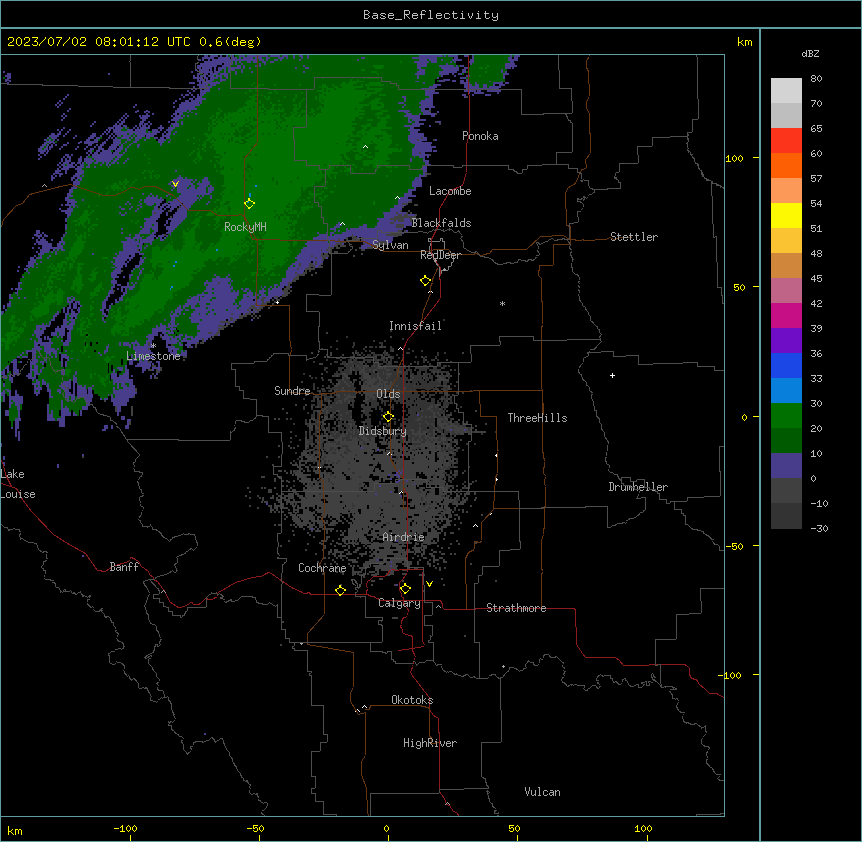
Task: Click the white plus marker west of Drumheller
Action: [612, 375]
